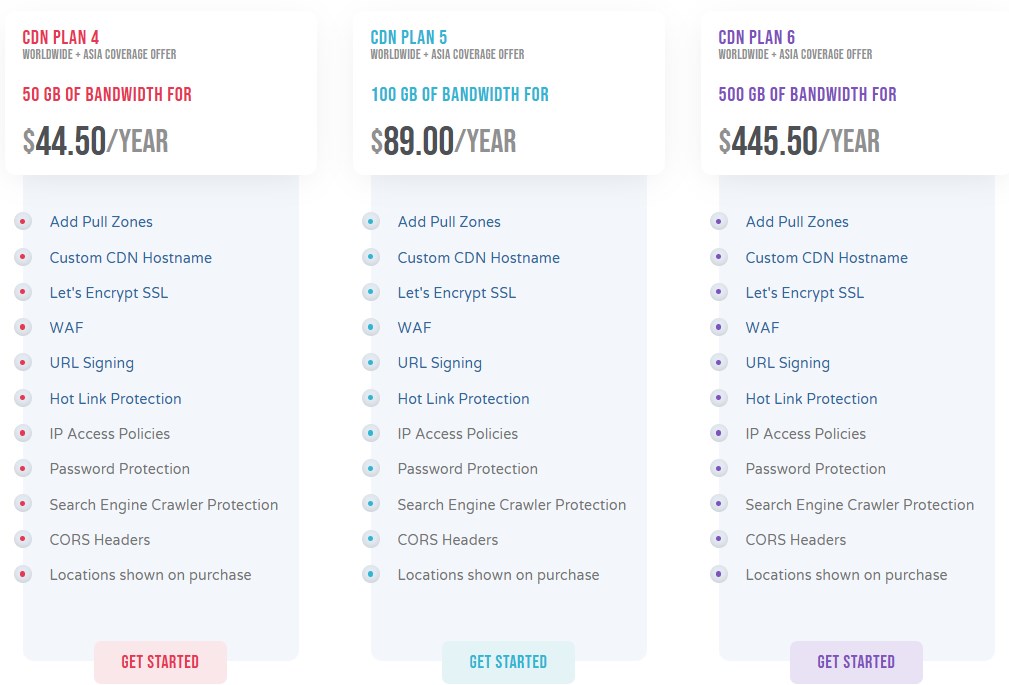Expand the Locations shown on purchase entry in Plan 4
The width and height of the screenshot is (1009, 685).
(x=150, y=574)
